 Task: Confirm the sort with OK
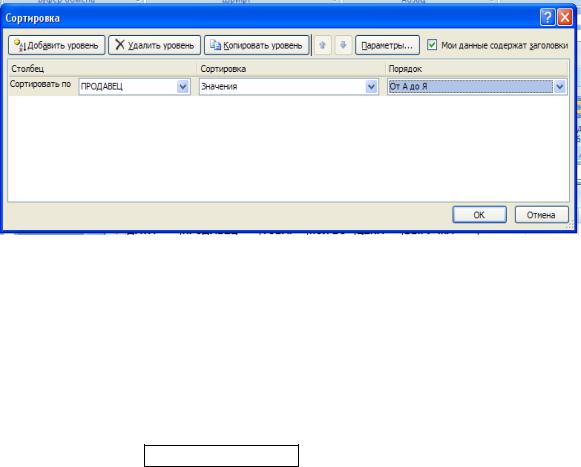[x=479, y=215]
